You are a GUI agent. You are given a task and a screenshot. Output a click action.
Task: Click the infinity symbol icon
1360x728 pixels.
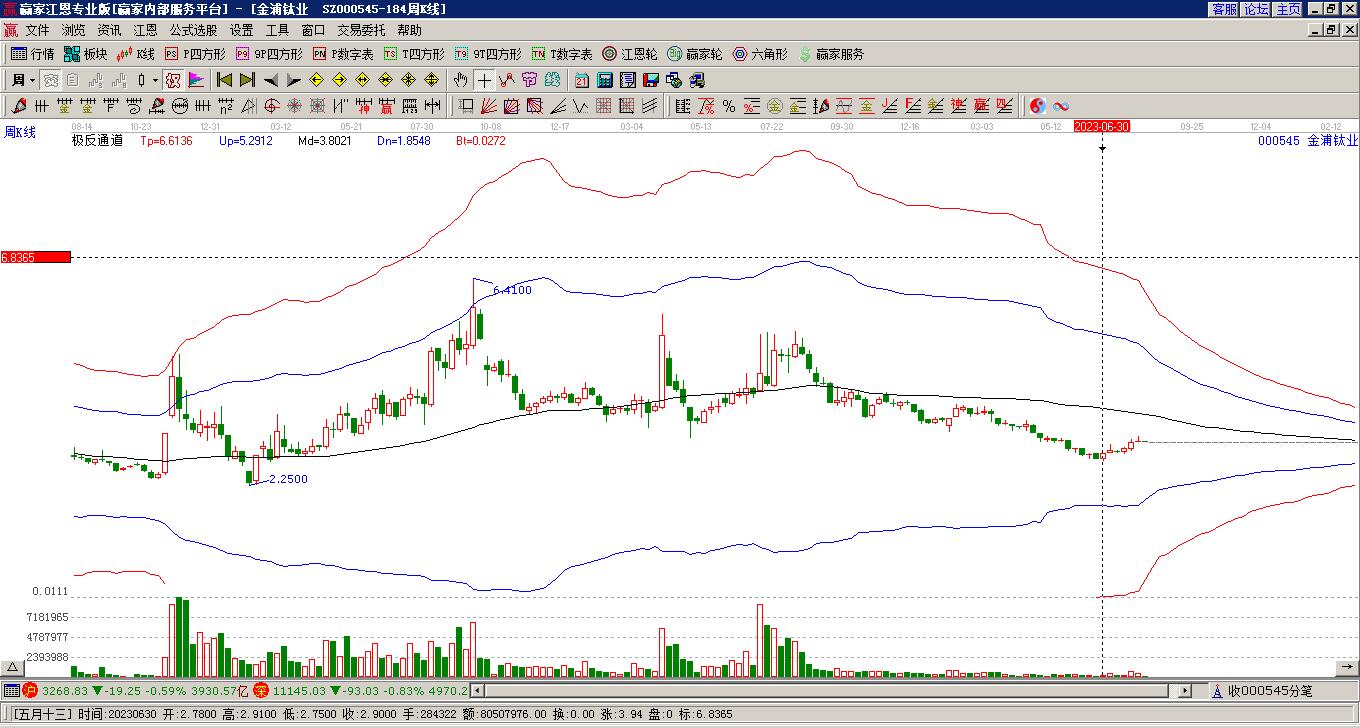click(1061, 106)
